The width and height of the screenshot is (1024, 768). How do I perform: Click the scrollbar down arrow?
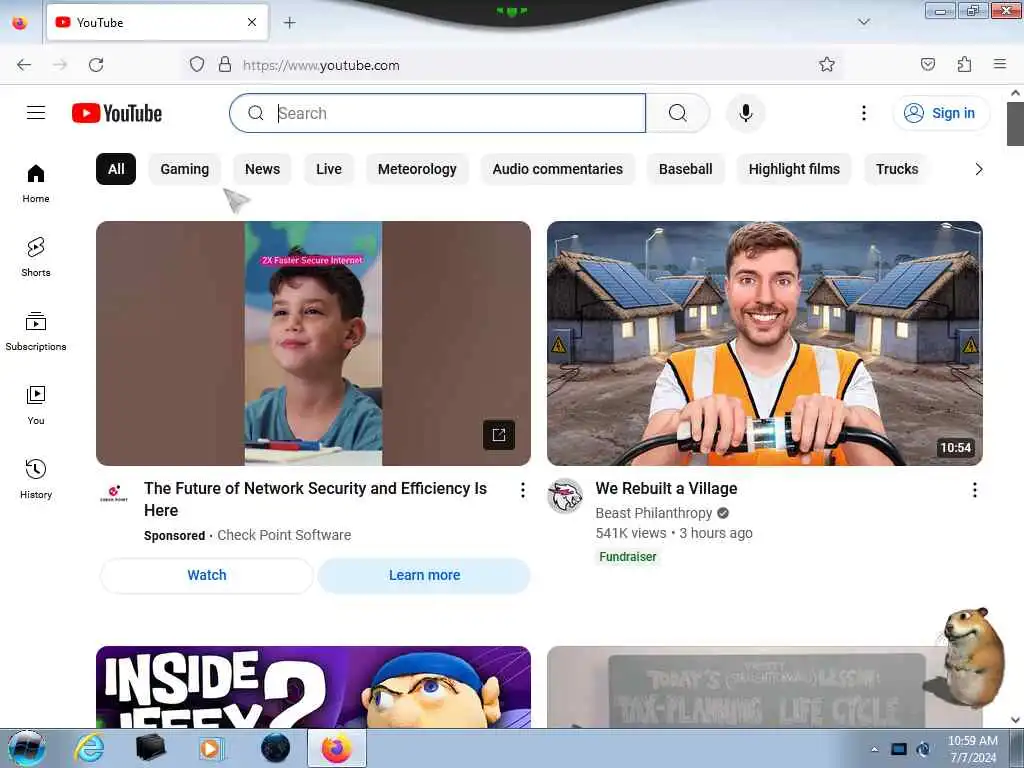coord(1015,720)
